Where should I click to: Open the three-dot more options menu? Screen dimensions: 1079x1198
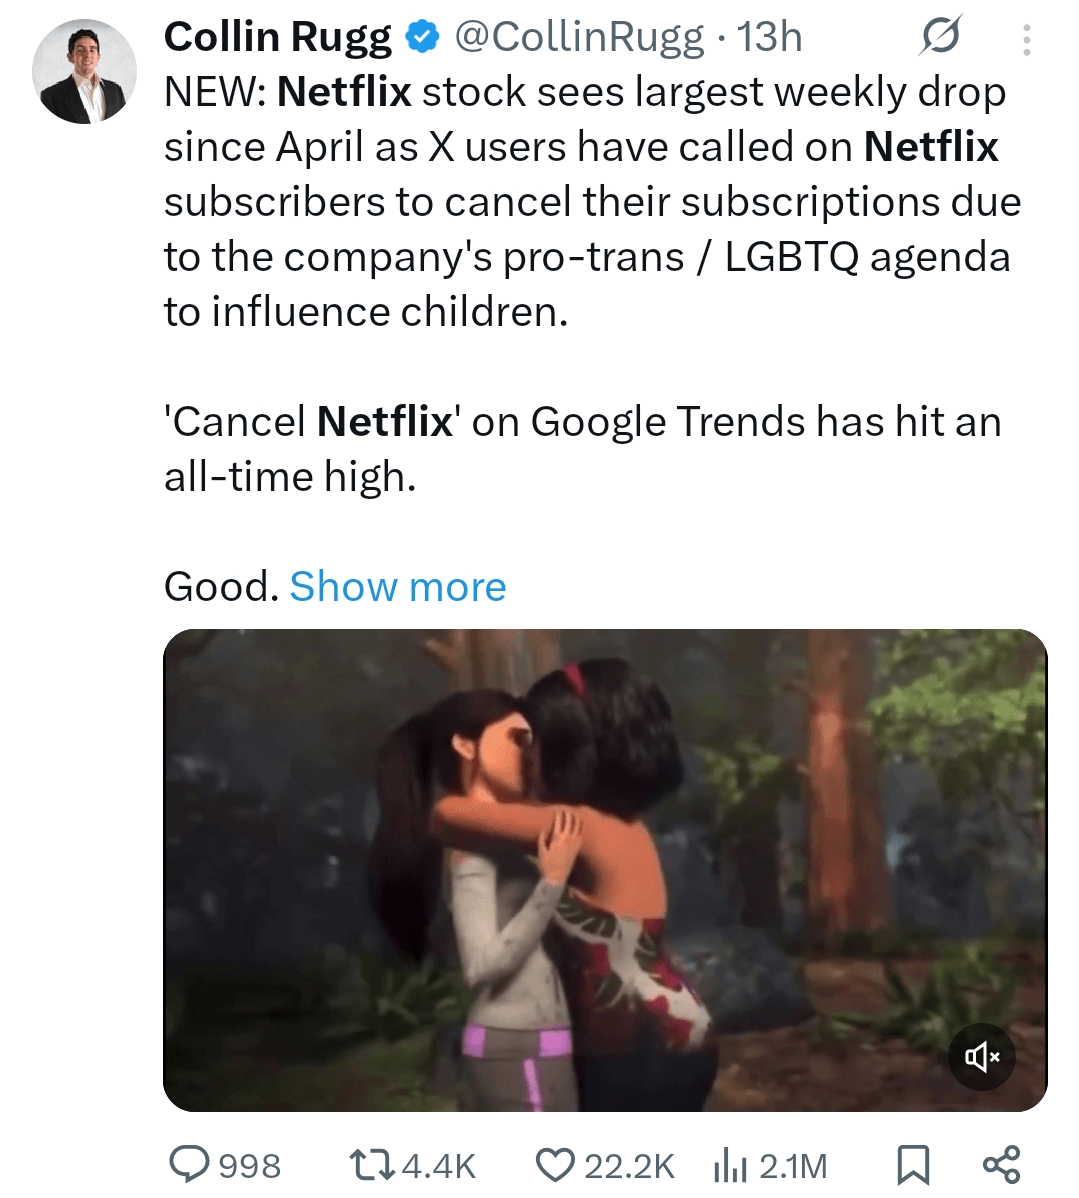(x=1026, y=39)
